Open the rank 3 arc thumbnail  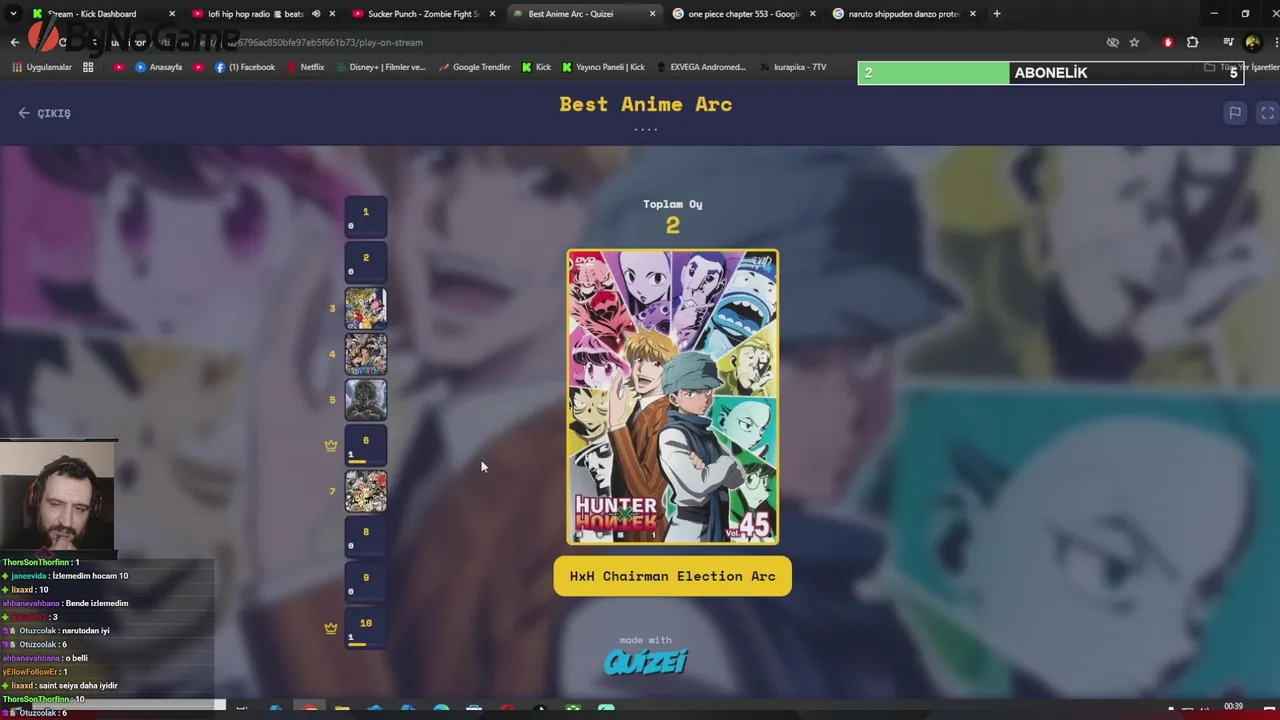tap(365, 308)
